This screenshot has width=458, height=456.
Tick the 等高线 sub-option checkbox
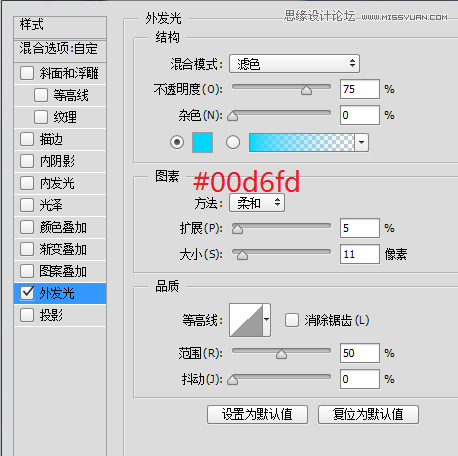tap(41, 95)
